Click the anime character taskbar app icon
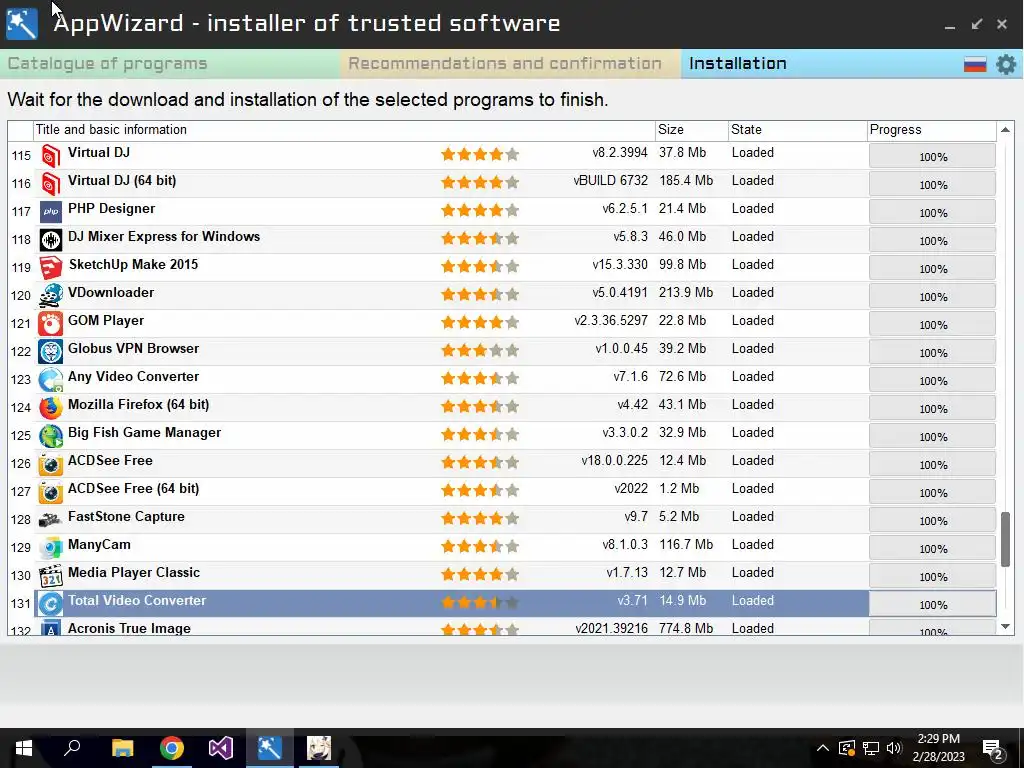The height and width of the screenshot is (768, 1024). (x=319, y=748)
